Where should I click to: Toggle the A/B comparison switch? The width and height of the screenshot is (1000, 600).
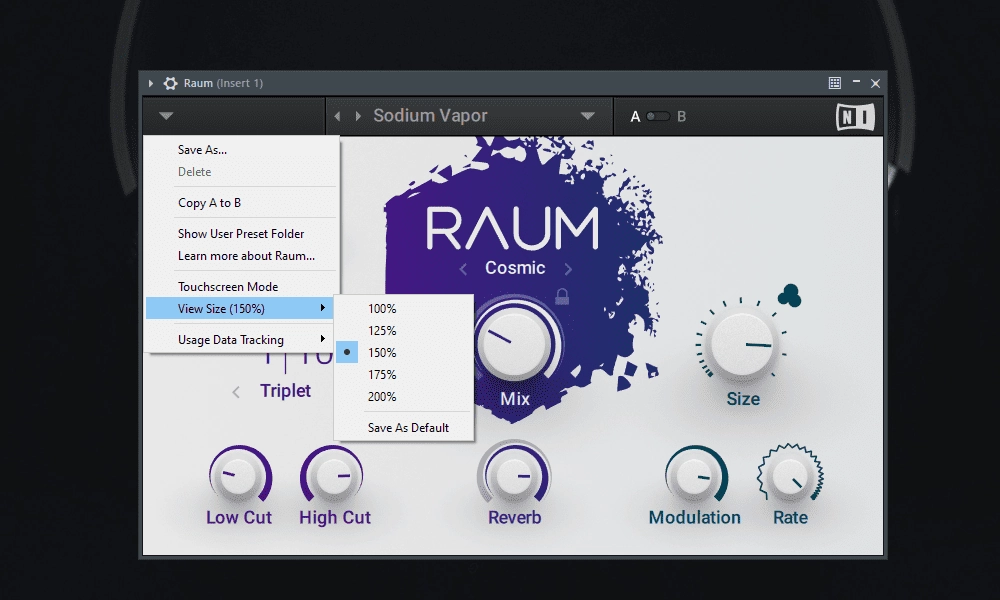pyautogui.click(x=658, y=116)
